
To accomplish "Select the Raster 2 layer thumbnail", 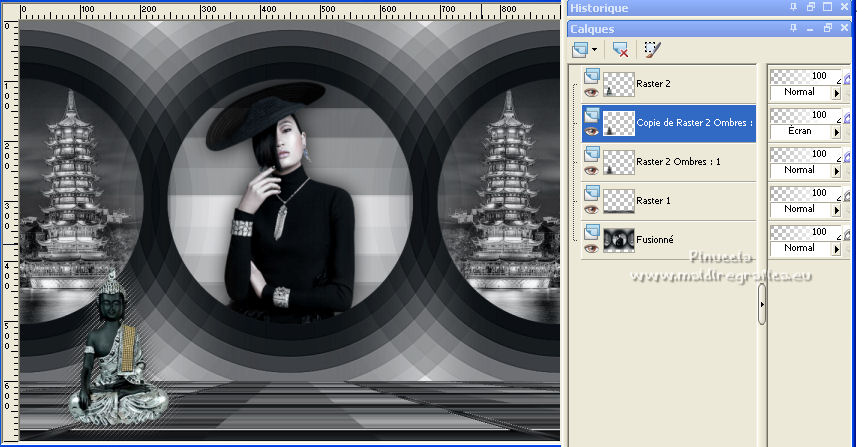I will click(x=619, y=84).
